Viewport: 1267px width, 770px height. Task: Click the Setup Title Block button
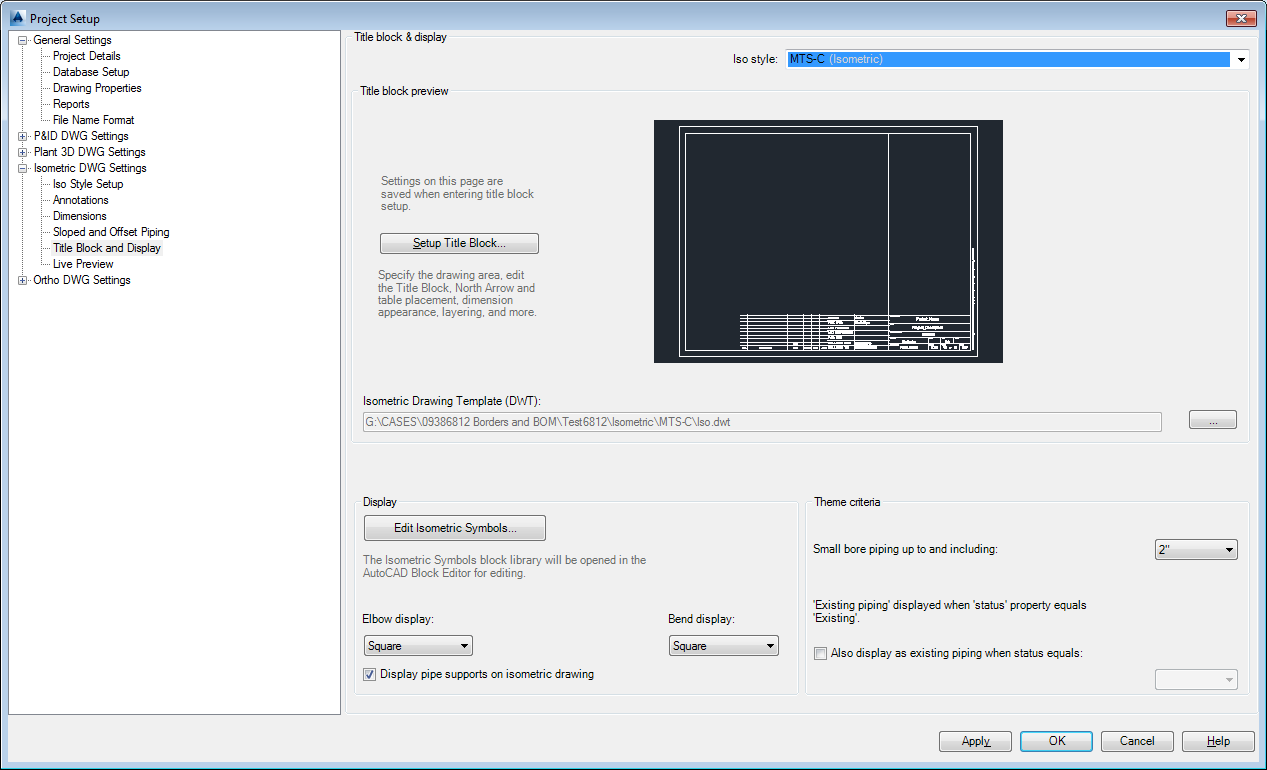[x=458, y=243]
